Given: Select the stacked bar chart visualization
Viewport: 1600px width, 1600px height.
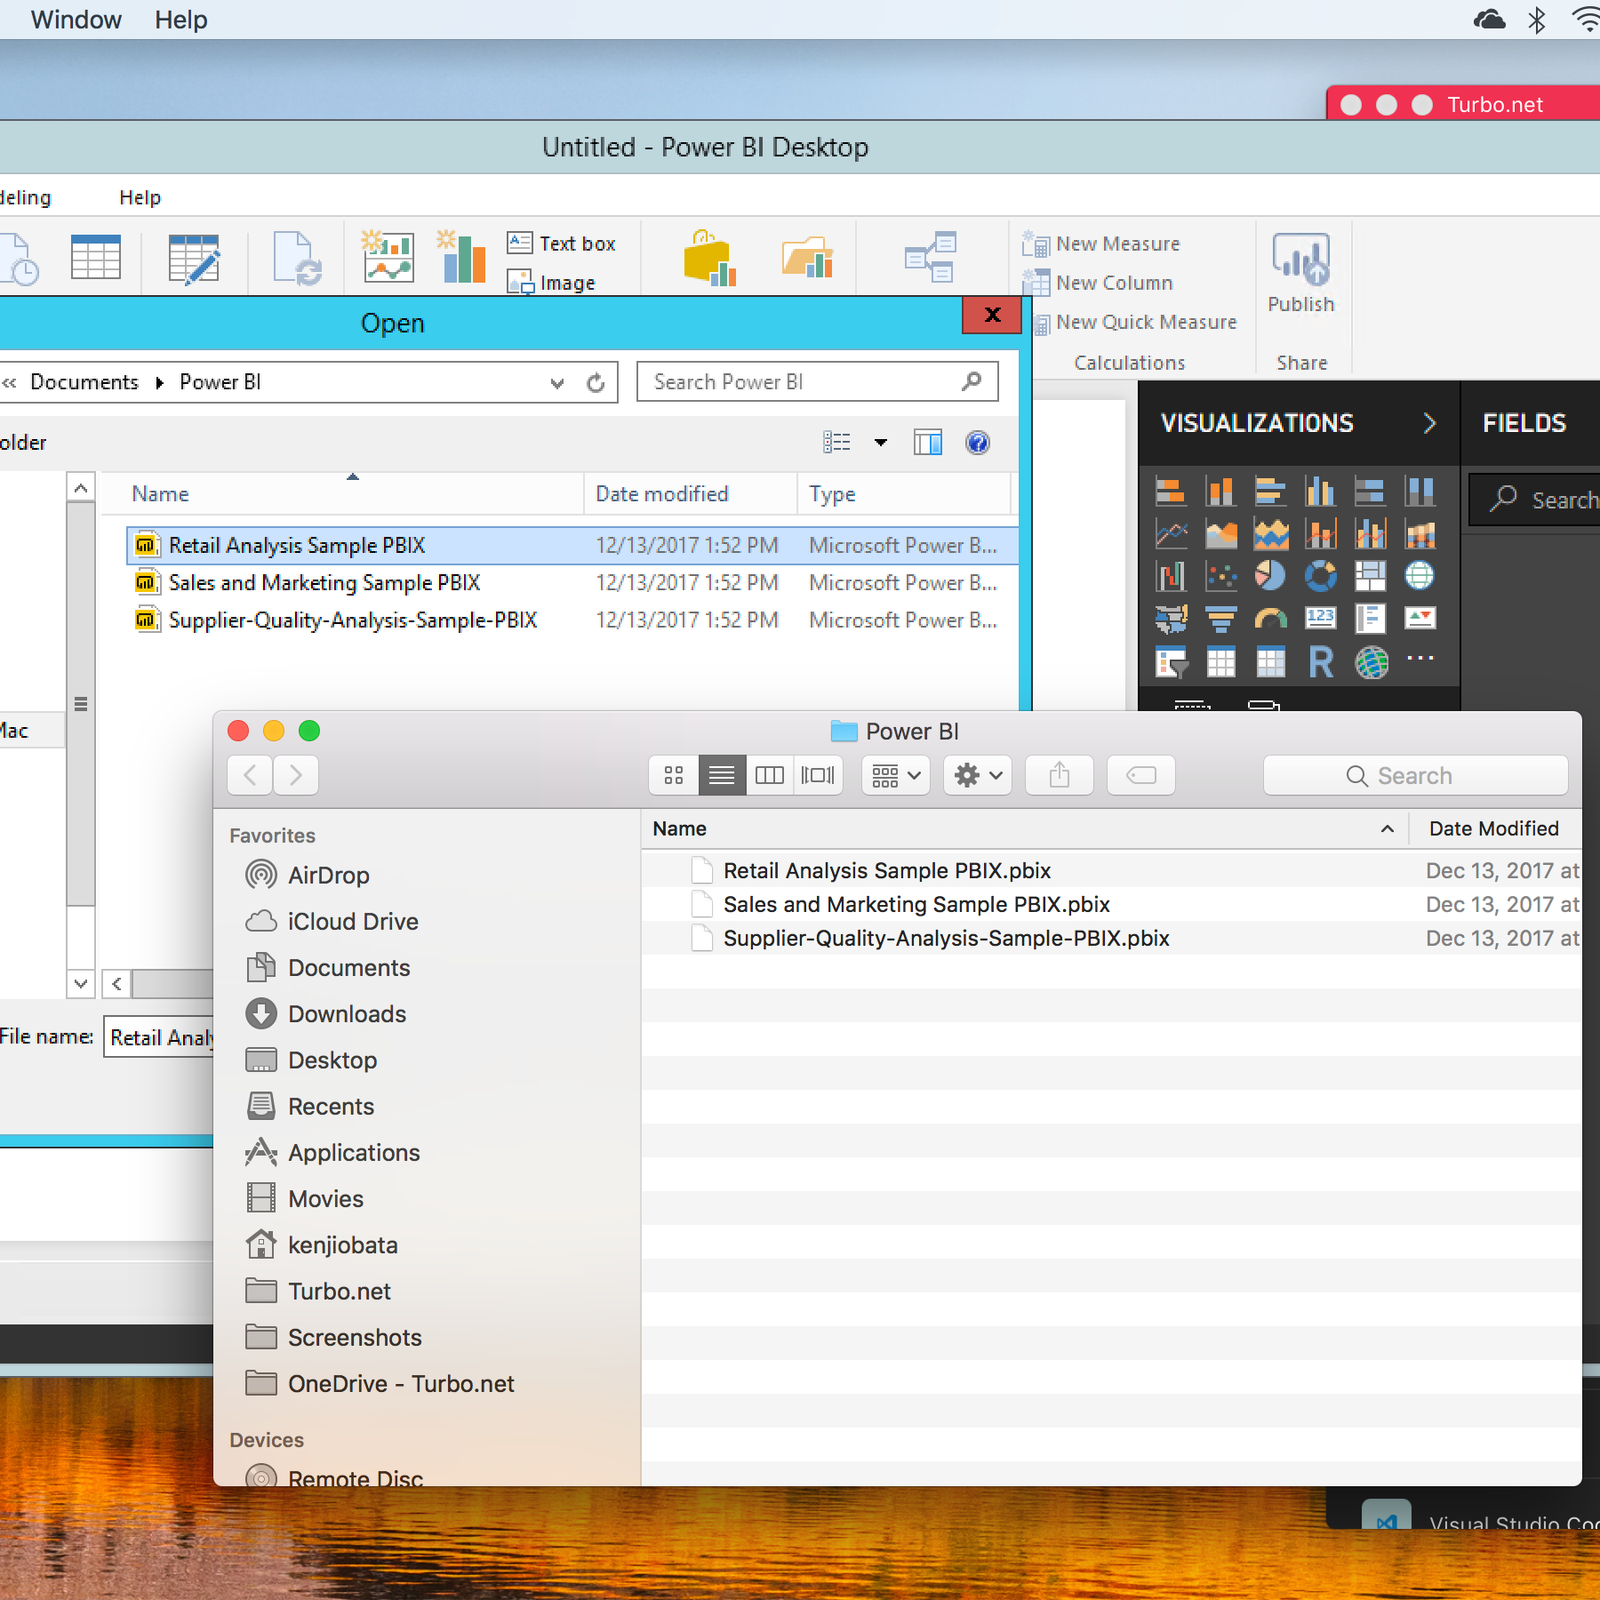Looking at the screenshot, I should (x=1171, y=491).
